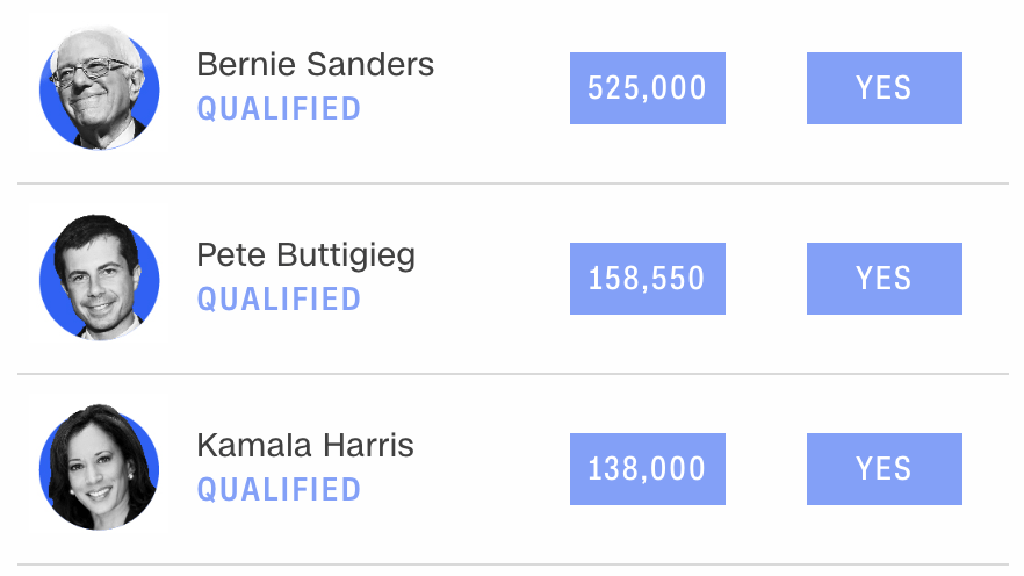Click divider line below Kamala Harris row
Screen dimensions: 1024x576
coord(513,564)
